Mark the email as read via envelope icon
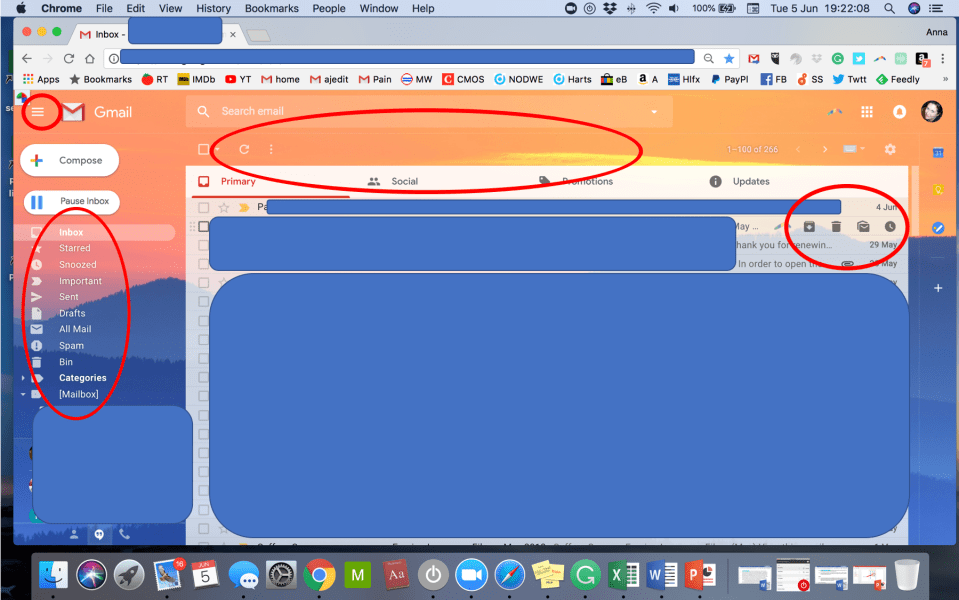This screenshot has height=600, width=959. [863, 227]
